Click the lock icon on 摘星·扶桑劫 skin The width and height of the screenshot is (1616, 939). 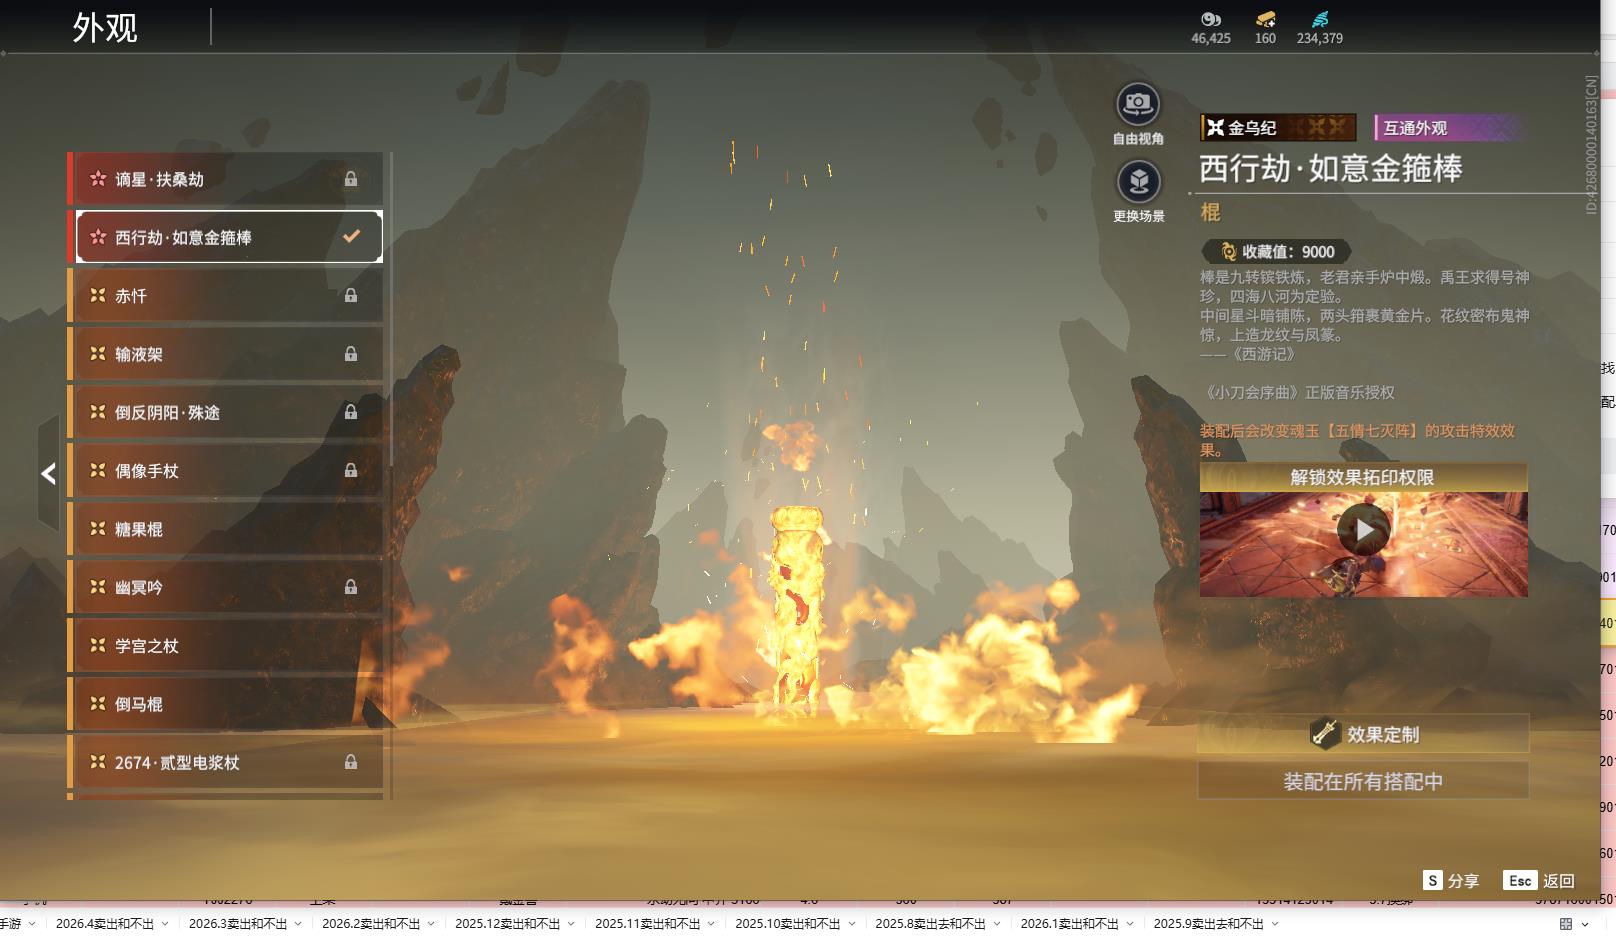[351, 179]
